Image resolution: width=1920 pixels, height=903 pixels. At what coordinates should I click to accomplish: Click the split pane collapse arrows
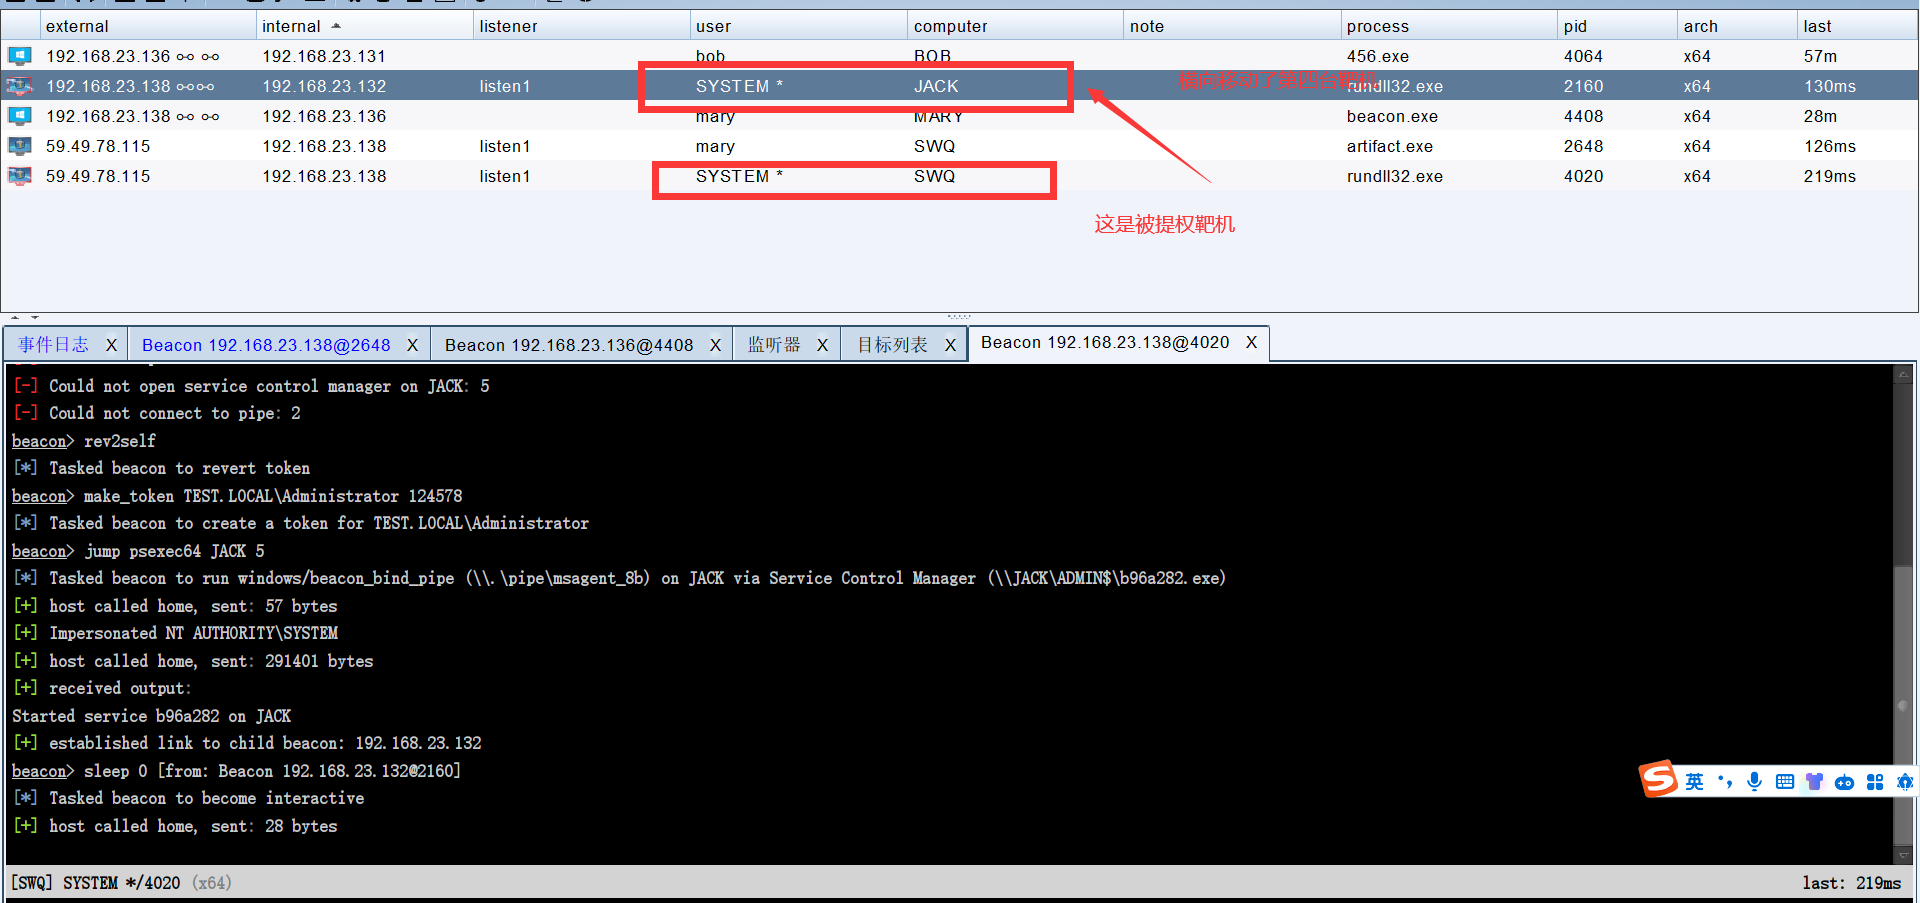(x=25, y=317)
